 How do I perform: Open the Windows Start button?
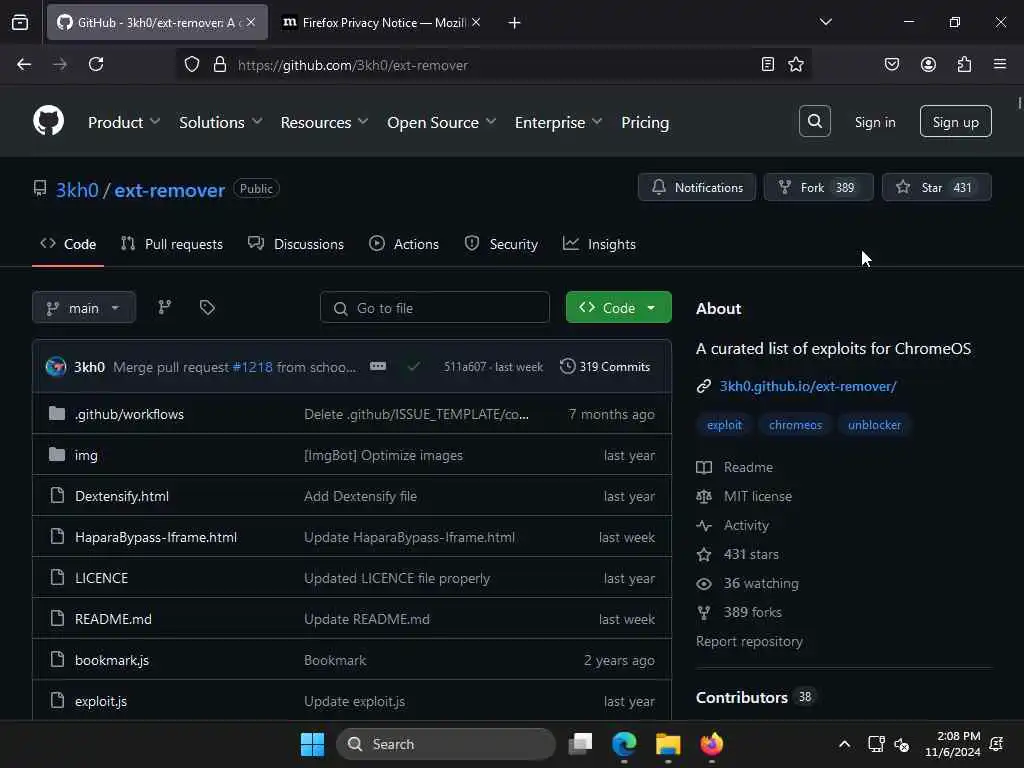[312, 744]
